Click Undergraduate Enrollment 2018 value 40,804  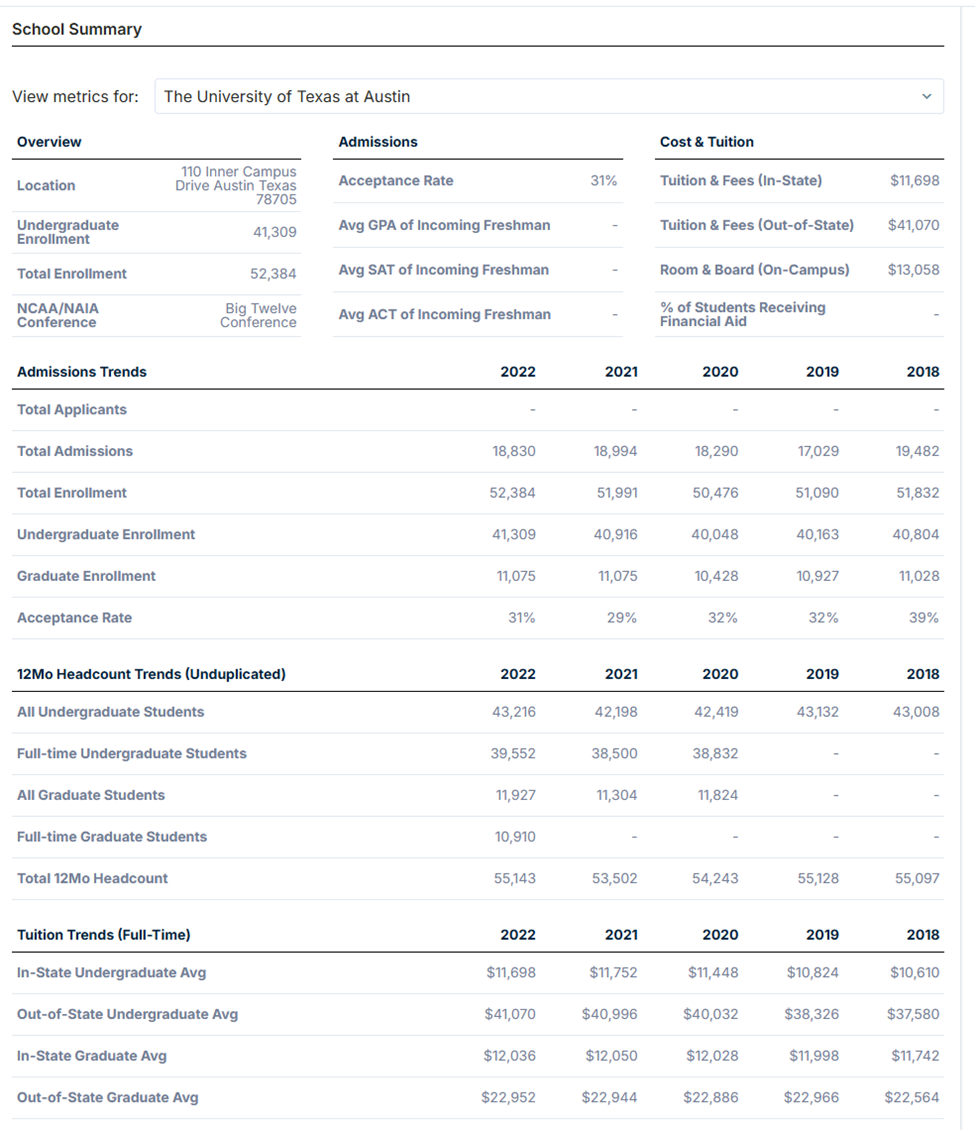tap(916, 535)
